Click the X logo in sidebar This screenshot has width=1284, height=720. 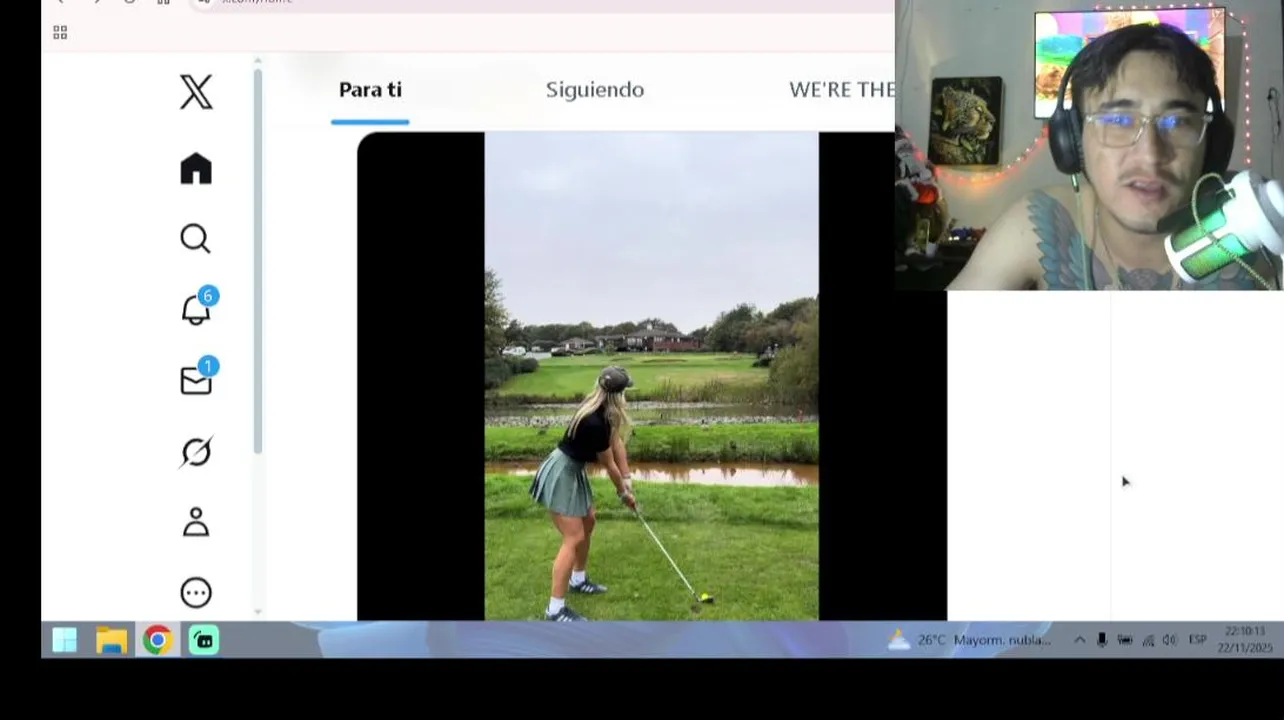click(x=196, y=92)
